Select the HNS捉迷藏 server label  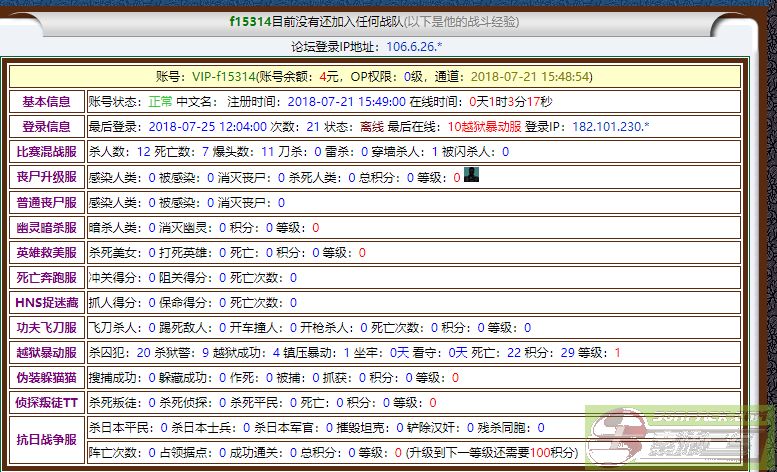pyautogui.click(x=46, y=302)
